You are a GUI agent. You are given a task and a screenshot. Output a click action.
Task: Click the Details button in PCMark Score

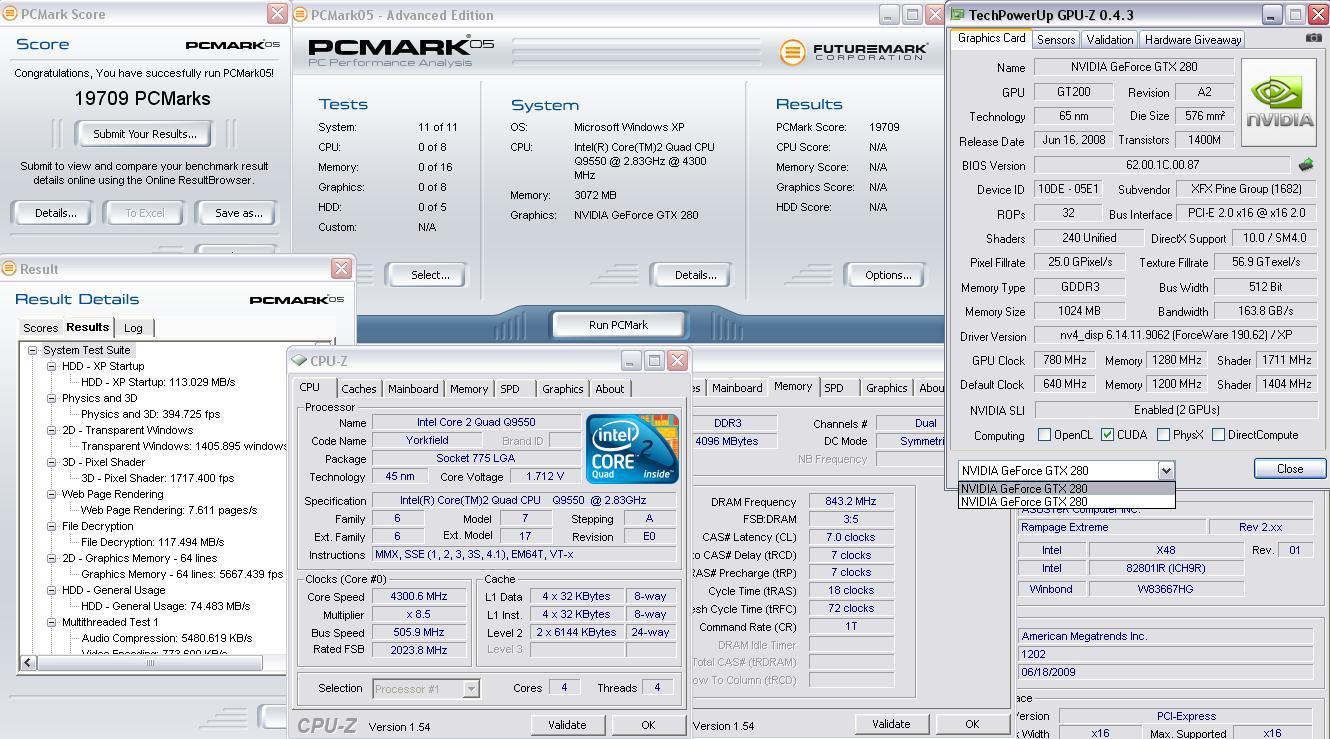(x=55, y=213)
